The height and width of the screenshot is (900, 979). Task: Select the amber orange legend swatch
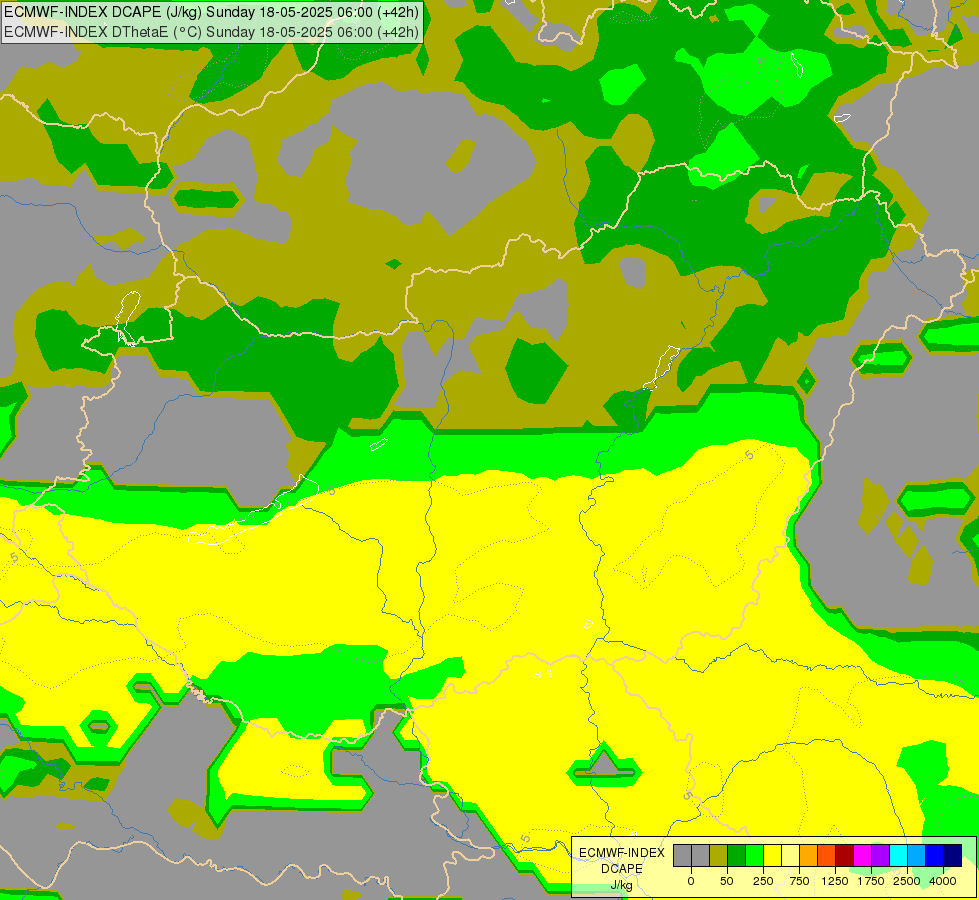coord(809,856)
